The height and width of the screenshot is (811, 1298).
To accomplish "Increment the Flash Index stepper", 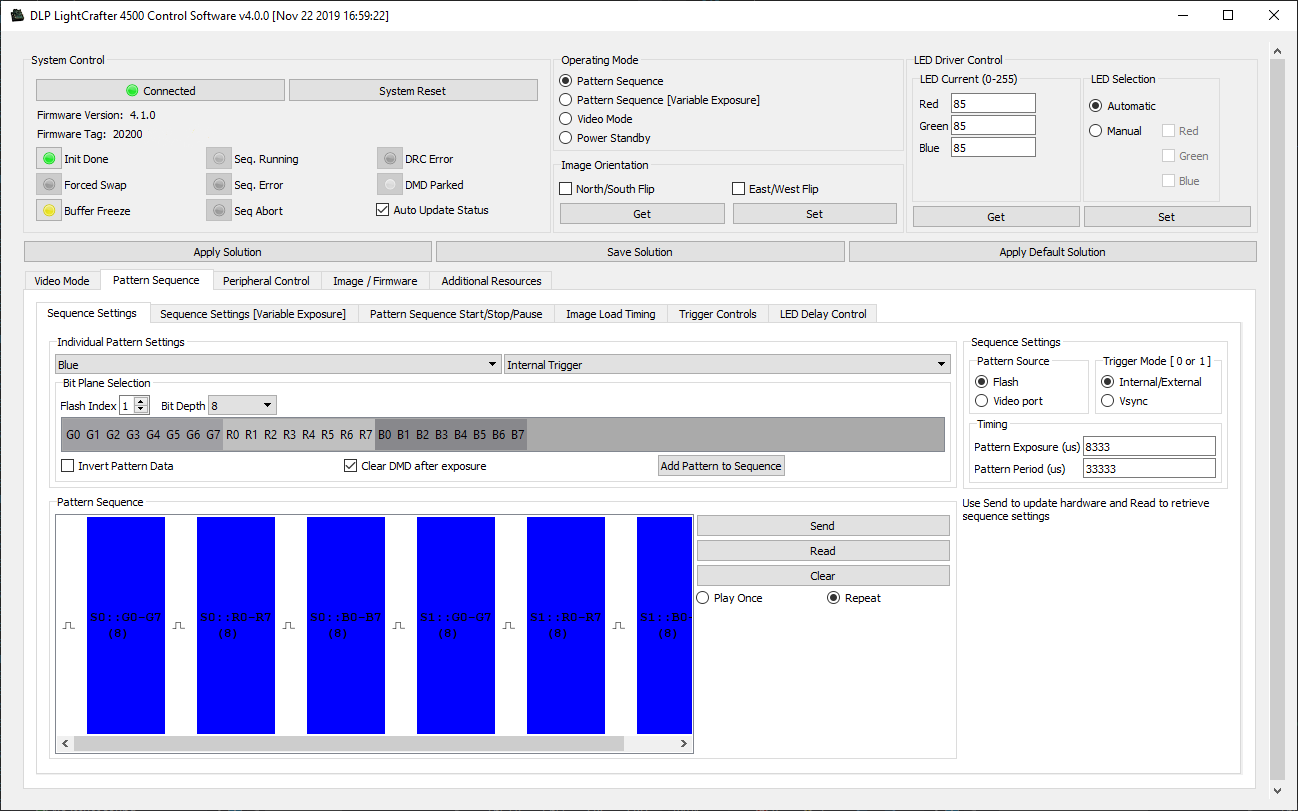I will (141, 402).
